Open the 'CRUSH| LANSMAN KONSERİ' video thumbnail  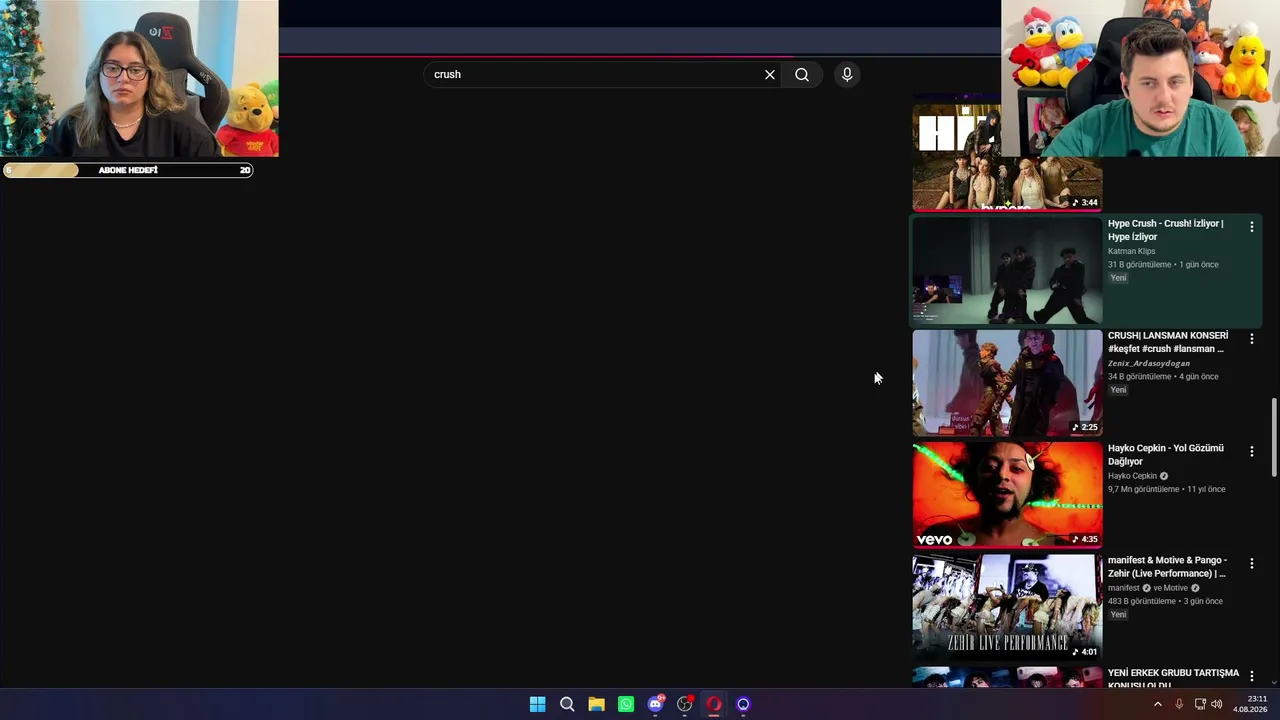pos(1007,382)
